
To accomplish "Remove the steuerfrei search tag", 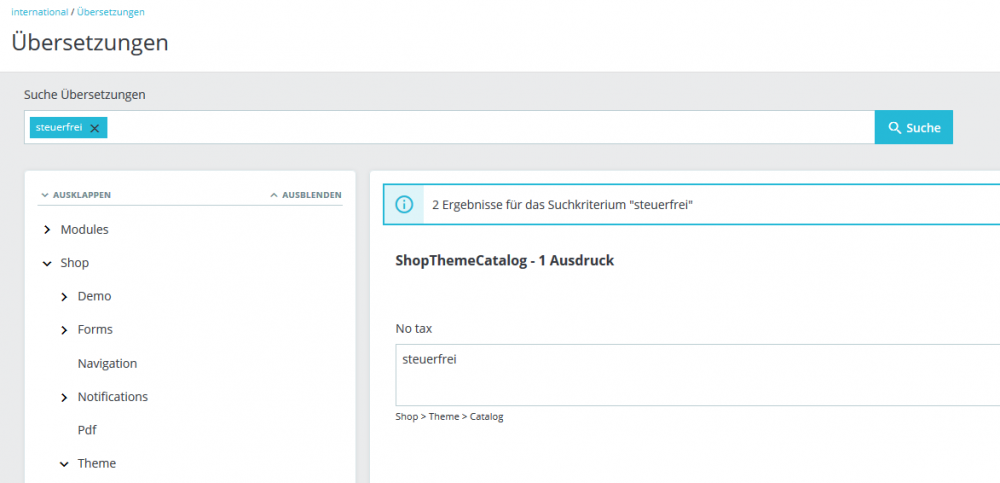I will click(94, 128).
